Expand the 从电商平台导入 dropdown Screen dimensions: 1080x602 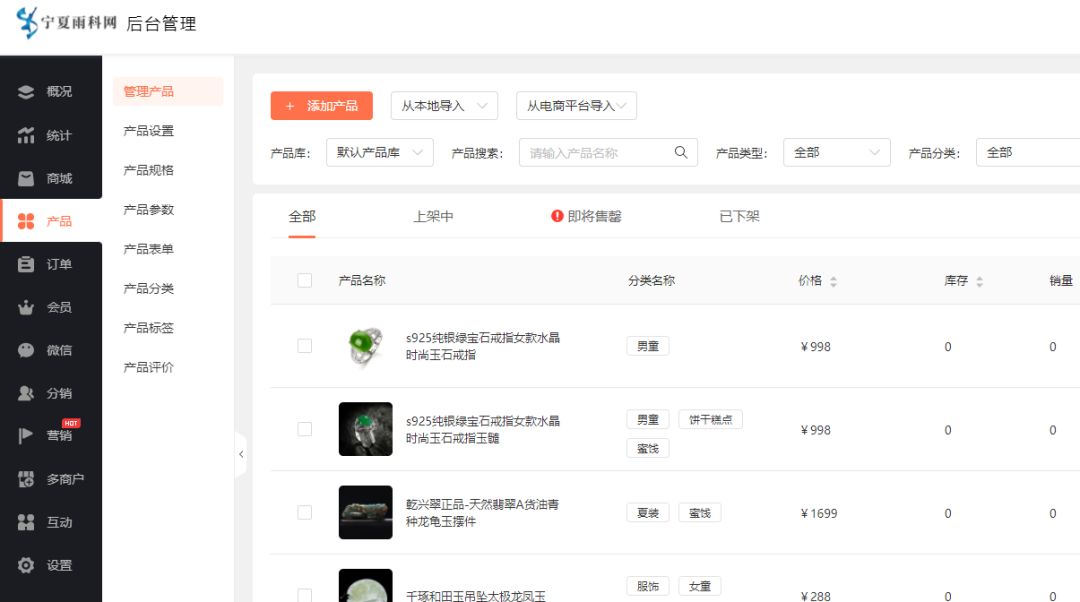[577, 105]
